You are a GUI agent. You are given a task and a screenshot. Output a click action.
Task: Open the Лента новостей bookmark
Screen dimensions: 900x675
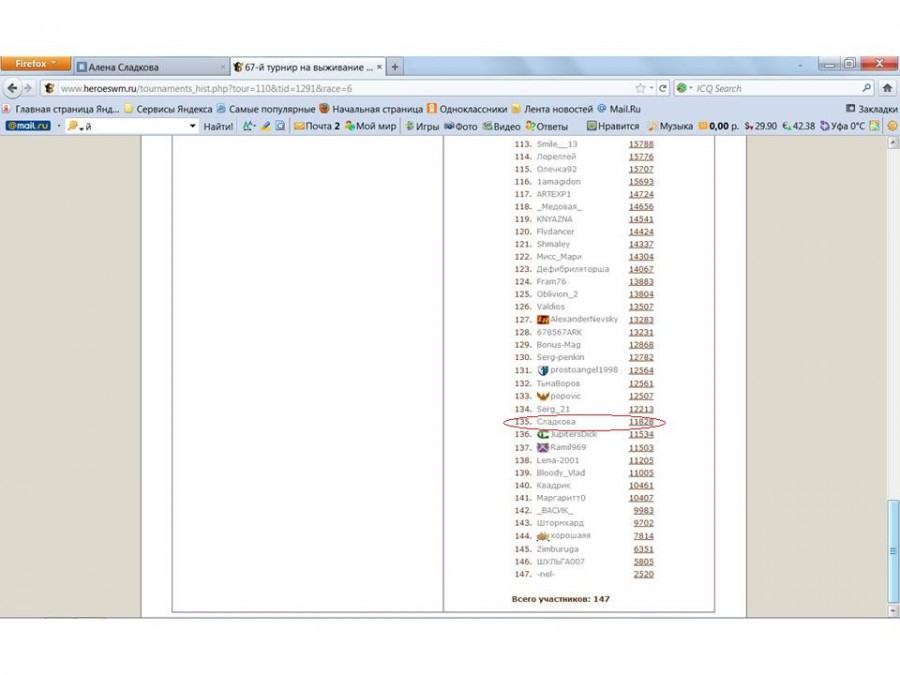(x=552, y=109)
